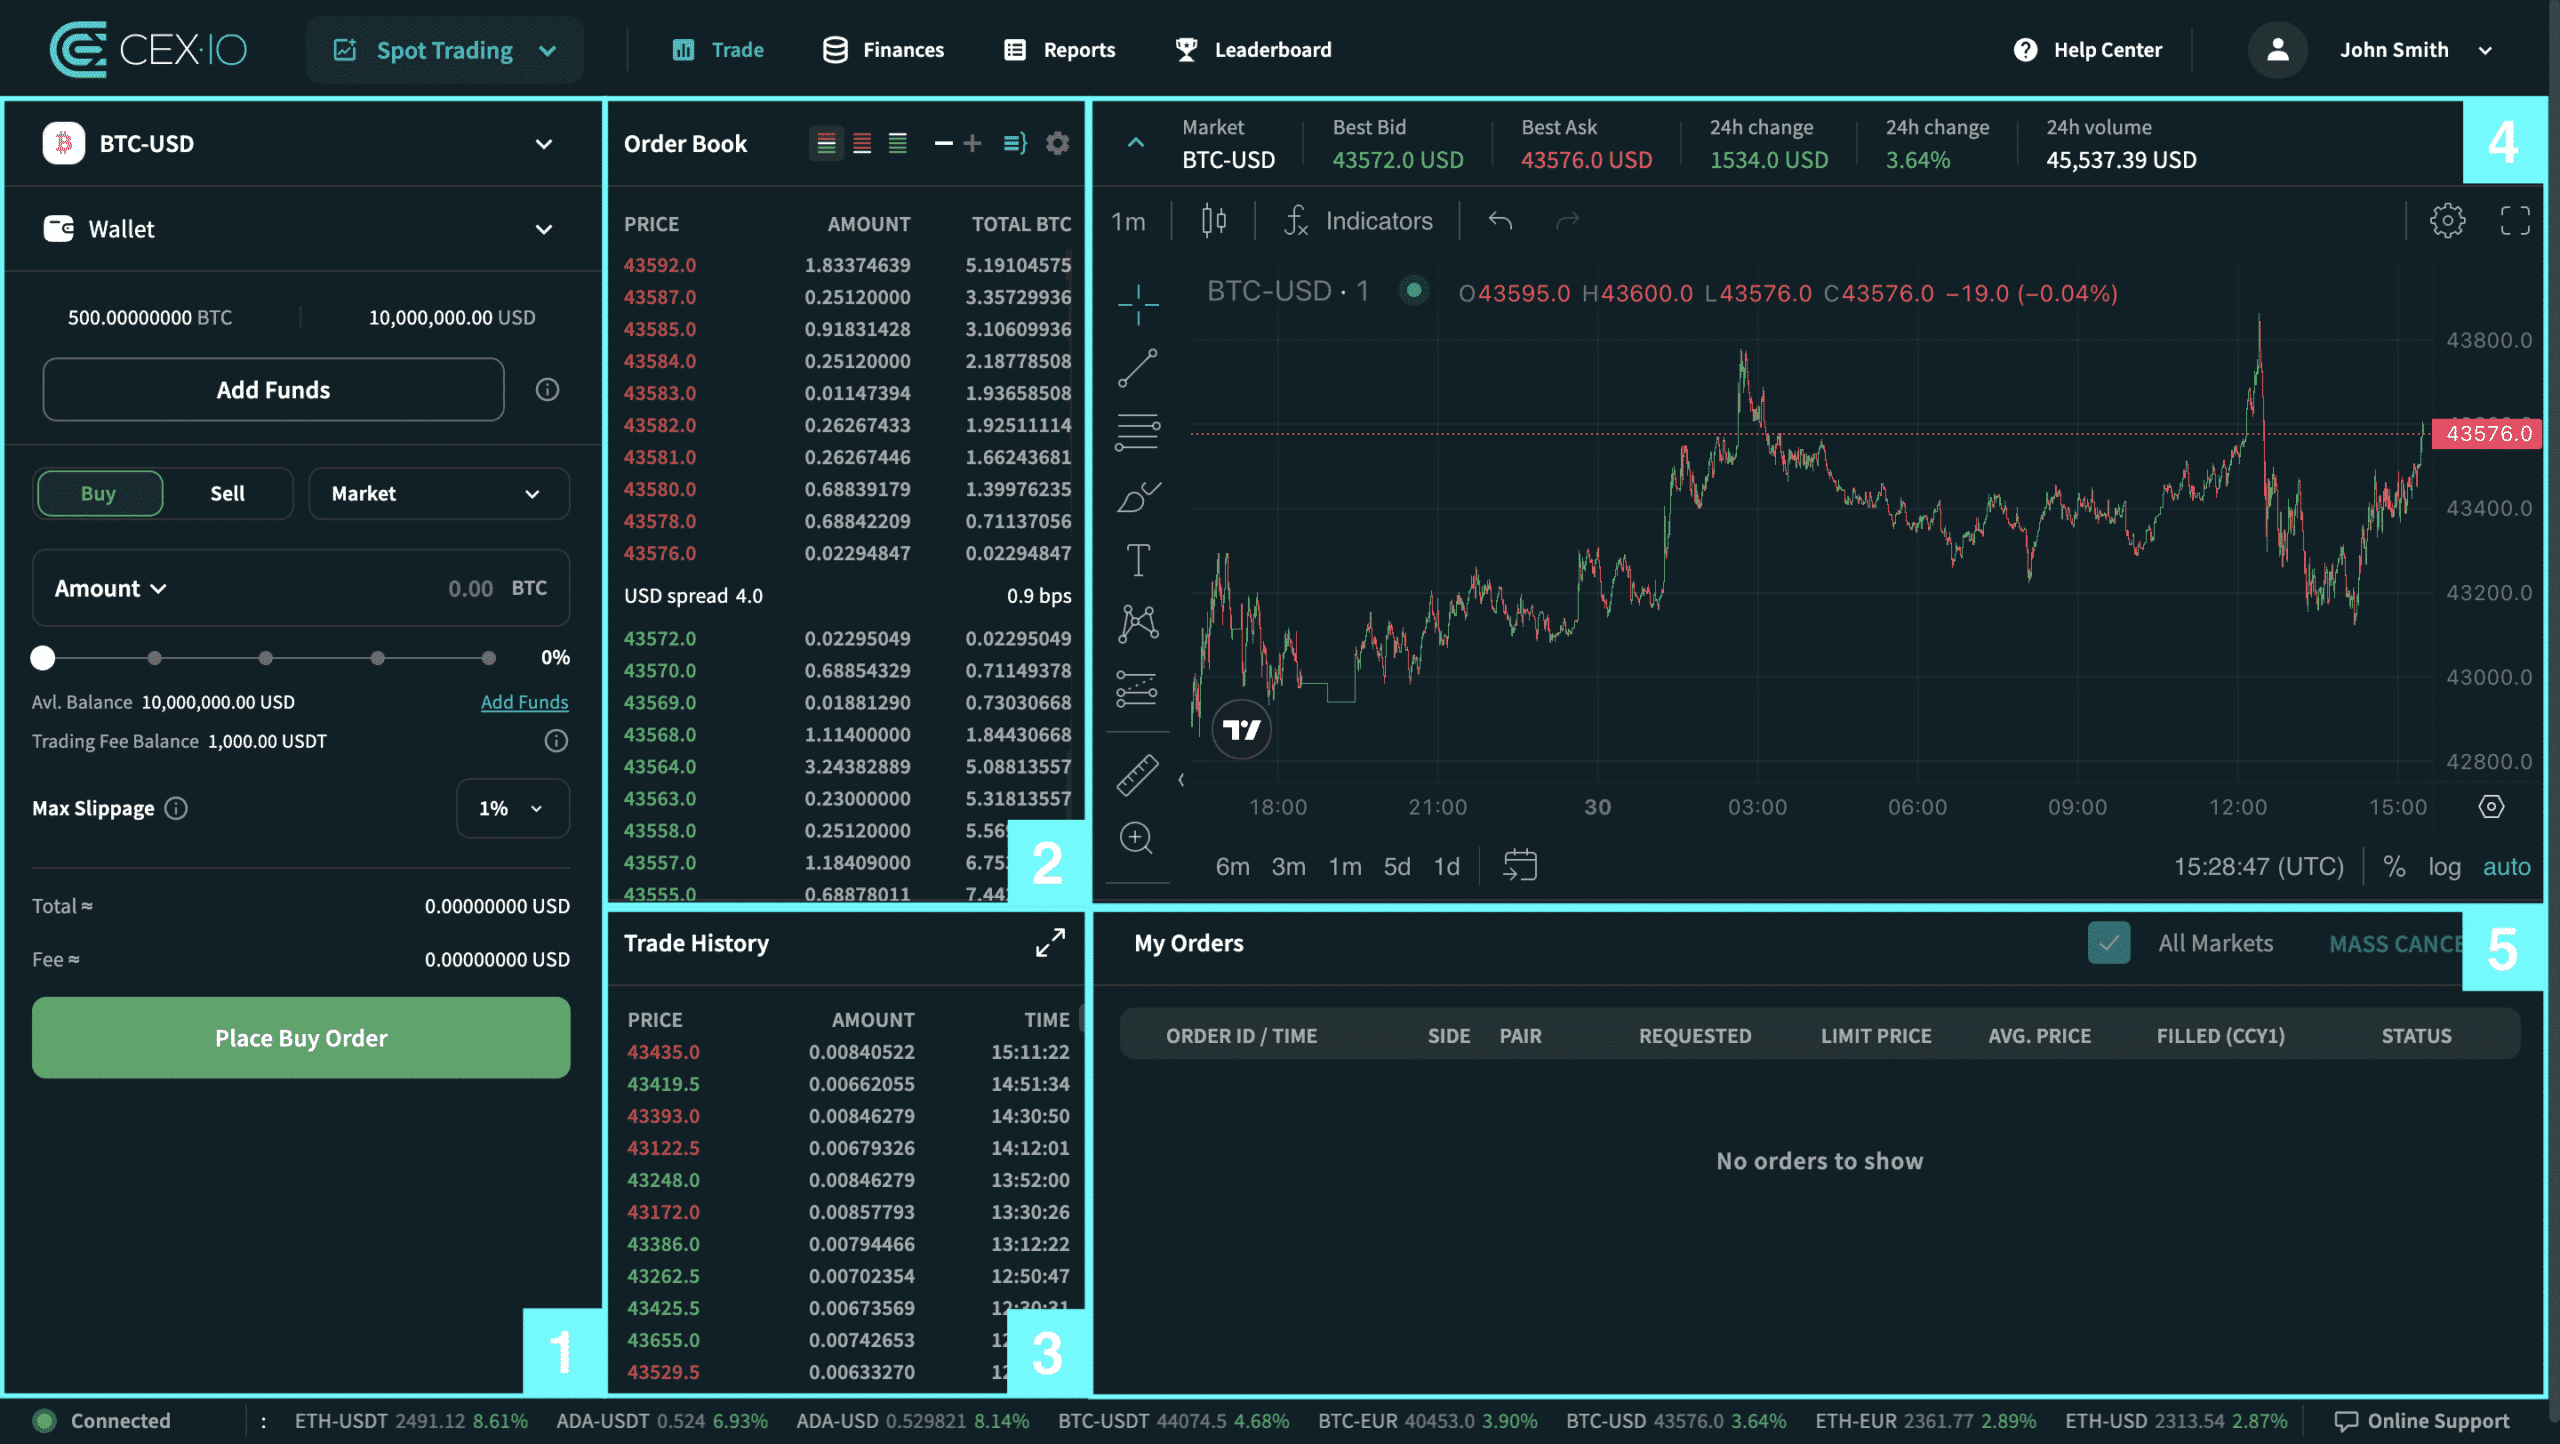The image size is (2560, 1444).
Task: Open the Spot Trading dropdown
Action: coord(444,49)
